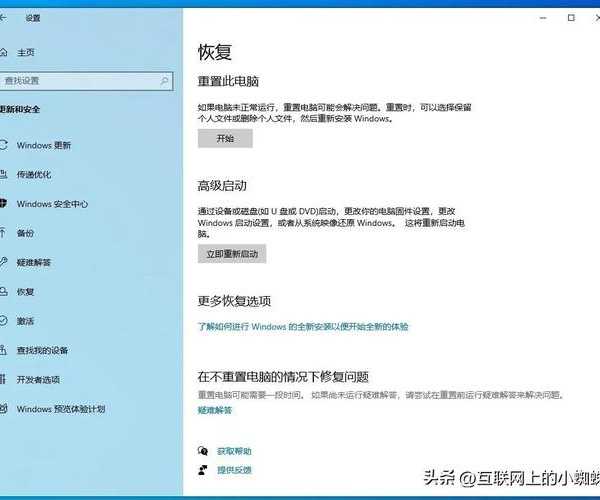Image resolution: width=600 pixels, height=500 pixels.
Task: Click the magnifier icon in search box
Action: [x=164, y=81]
